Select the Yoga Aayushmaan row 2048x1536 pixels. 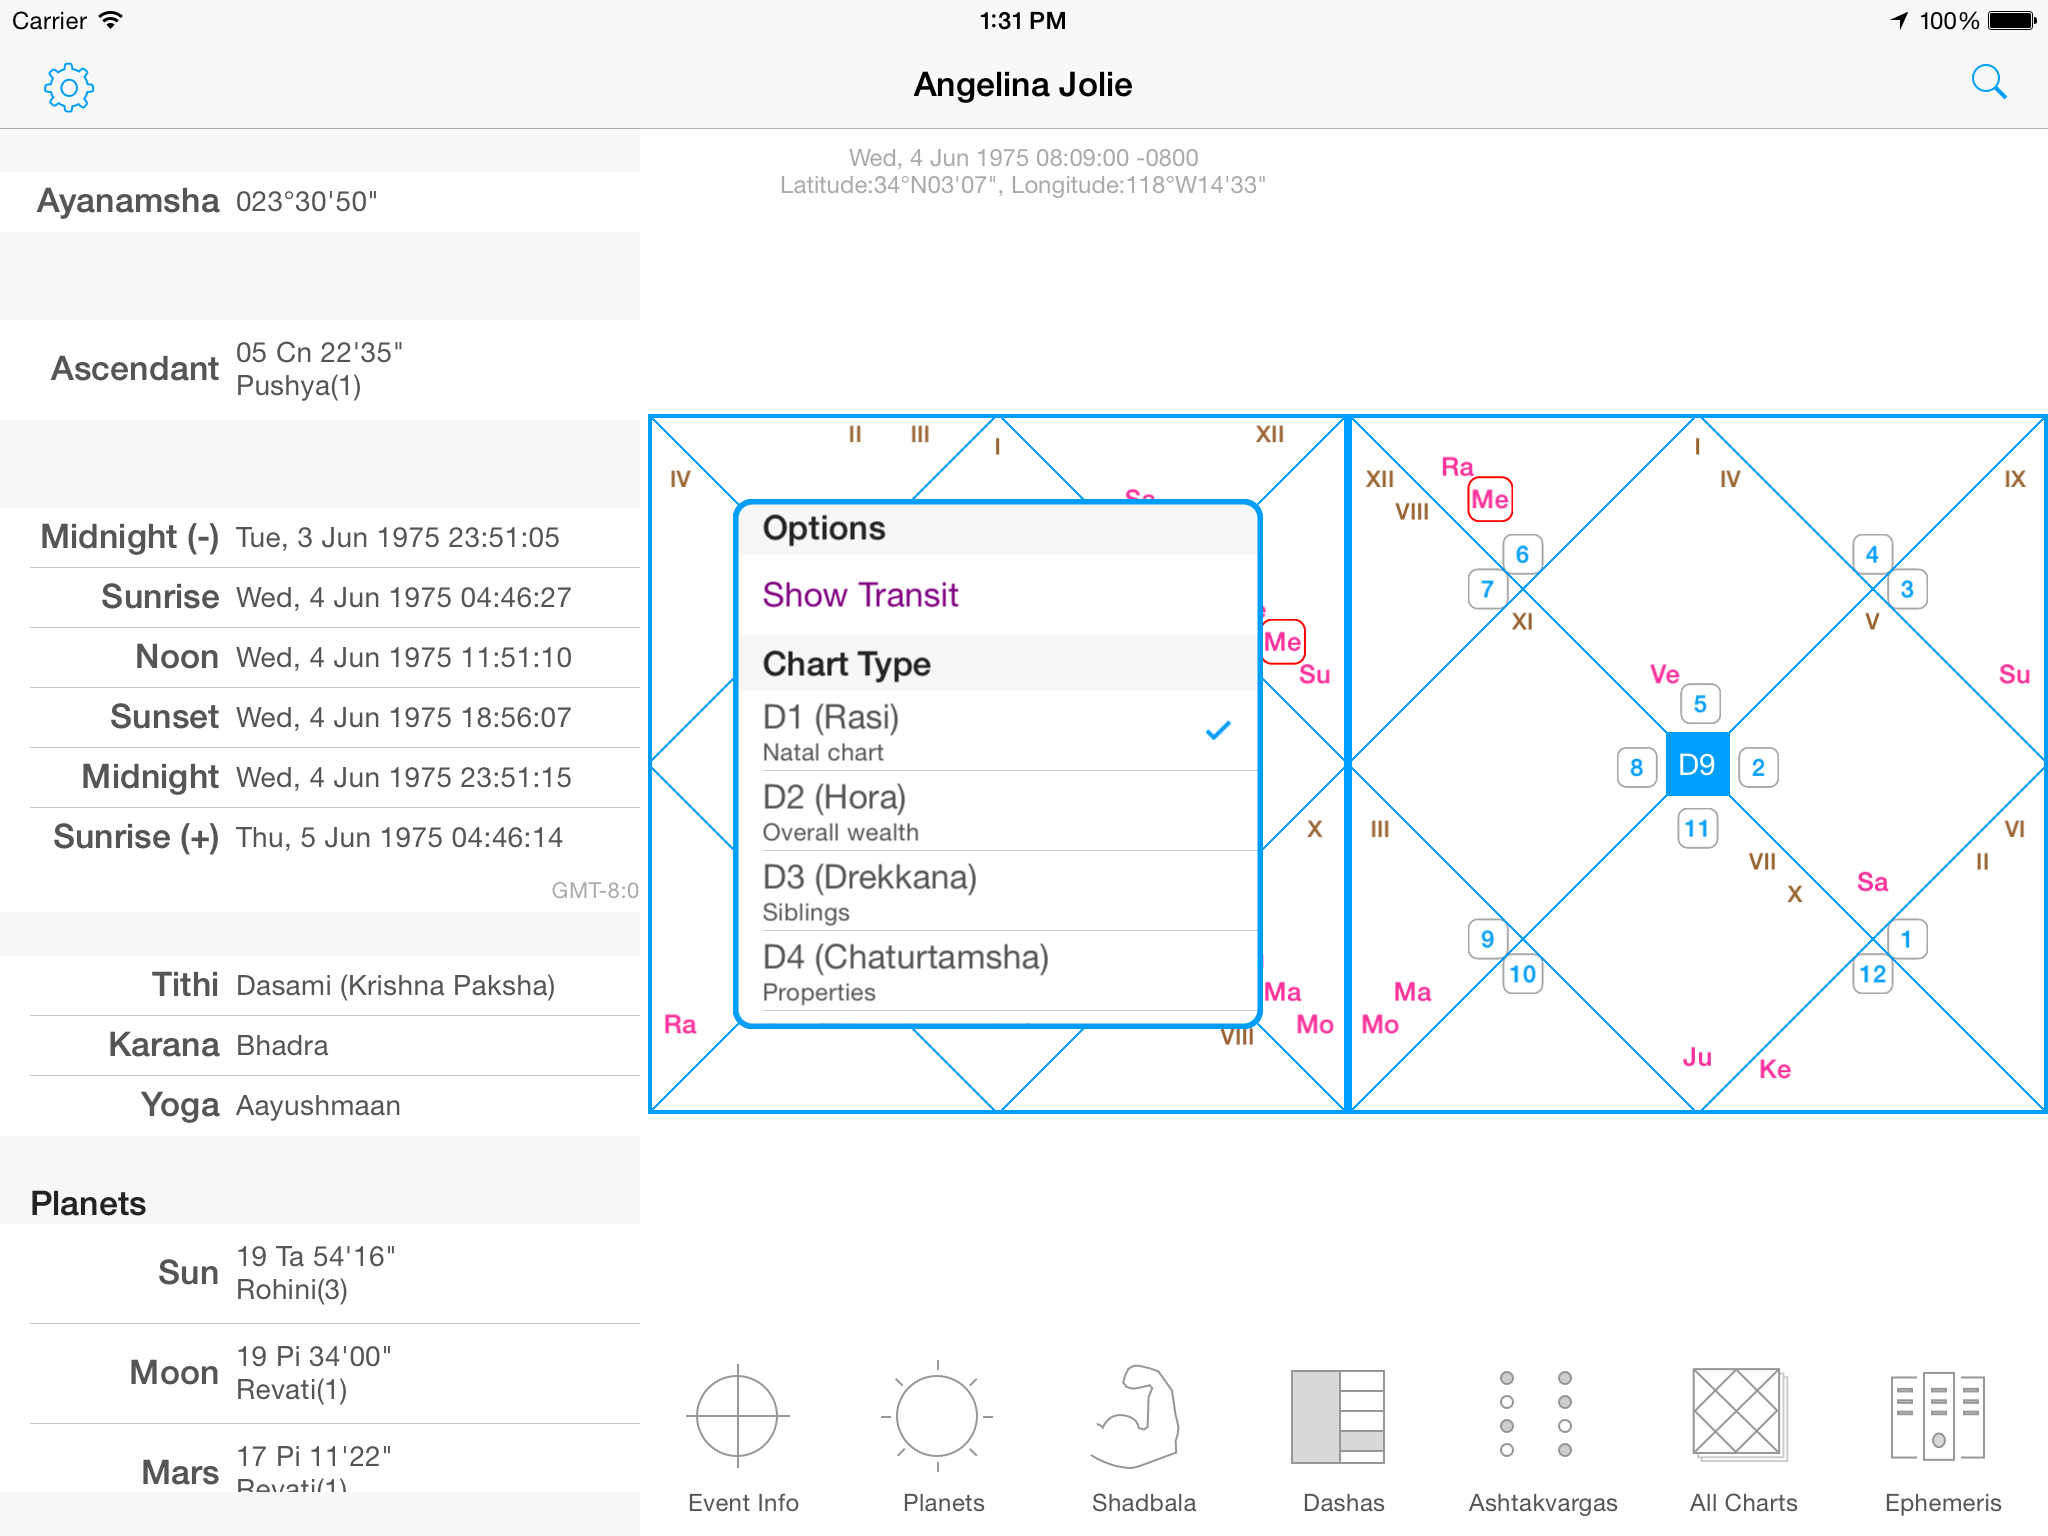tap(320, 1106)
